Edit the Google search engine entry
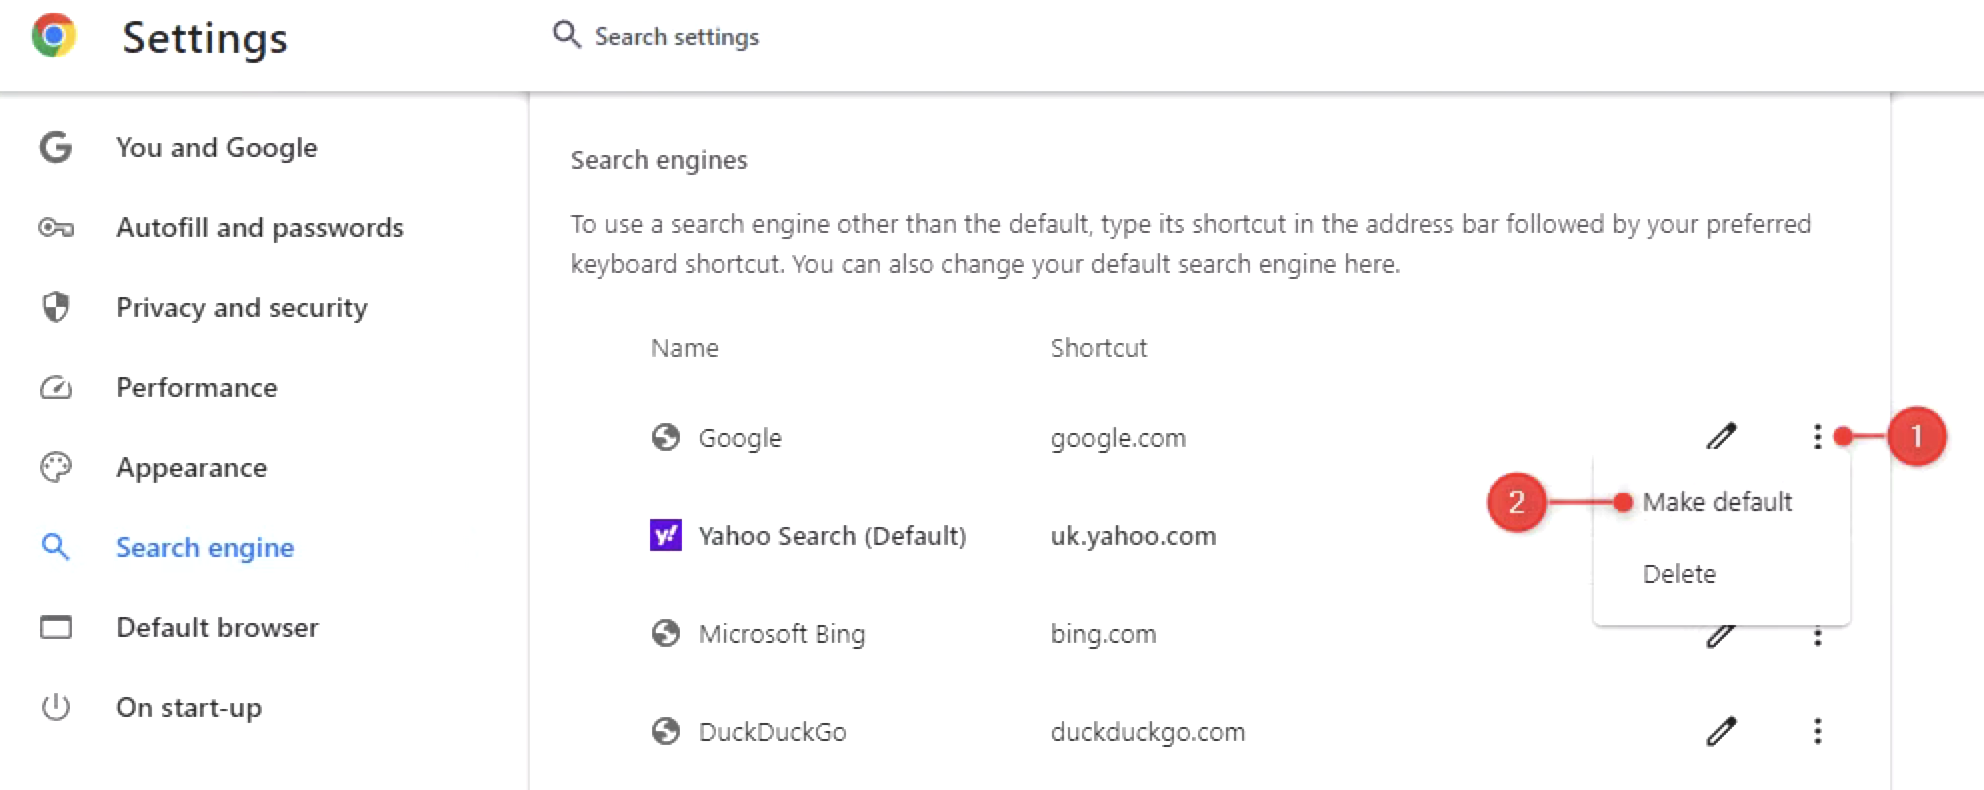Image resolution: width=1984 pixels, height=790 pixels. click(1721, 436)
